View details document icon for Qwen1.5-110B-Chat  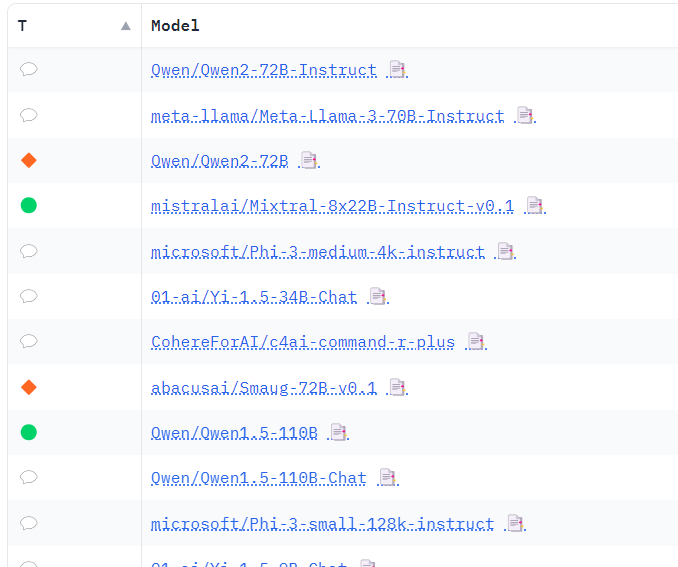click(387, 477)
